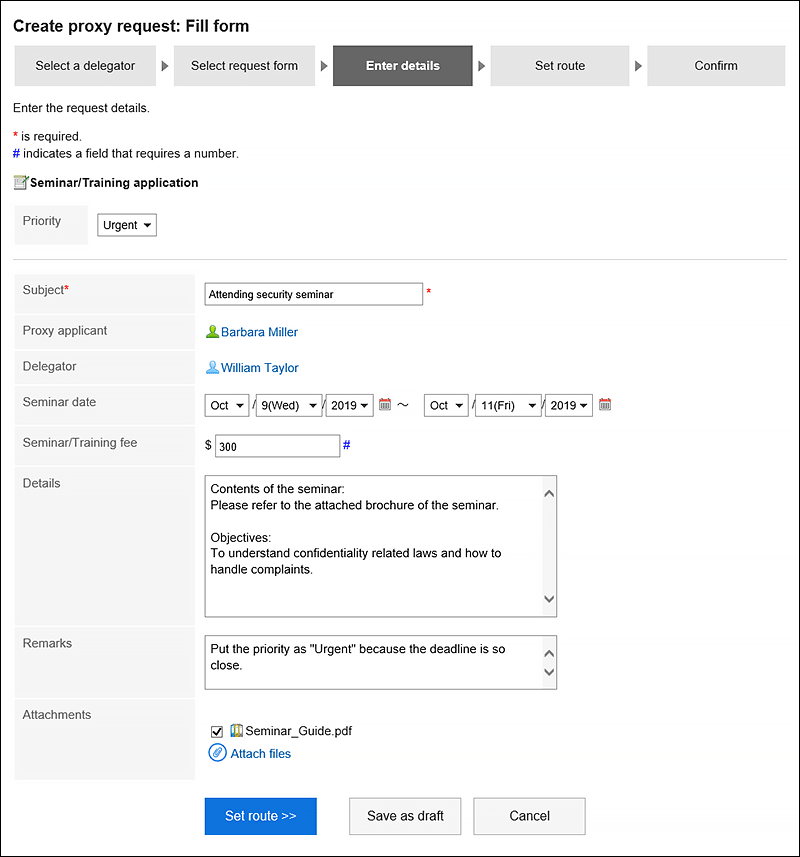Go to the Select a delegator step
Image resolution: width=800 pixels, height=857 pixels.
[x=85, y=66]
